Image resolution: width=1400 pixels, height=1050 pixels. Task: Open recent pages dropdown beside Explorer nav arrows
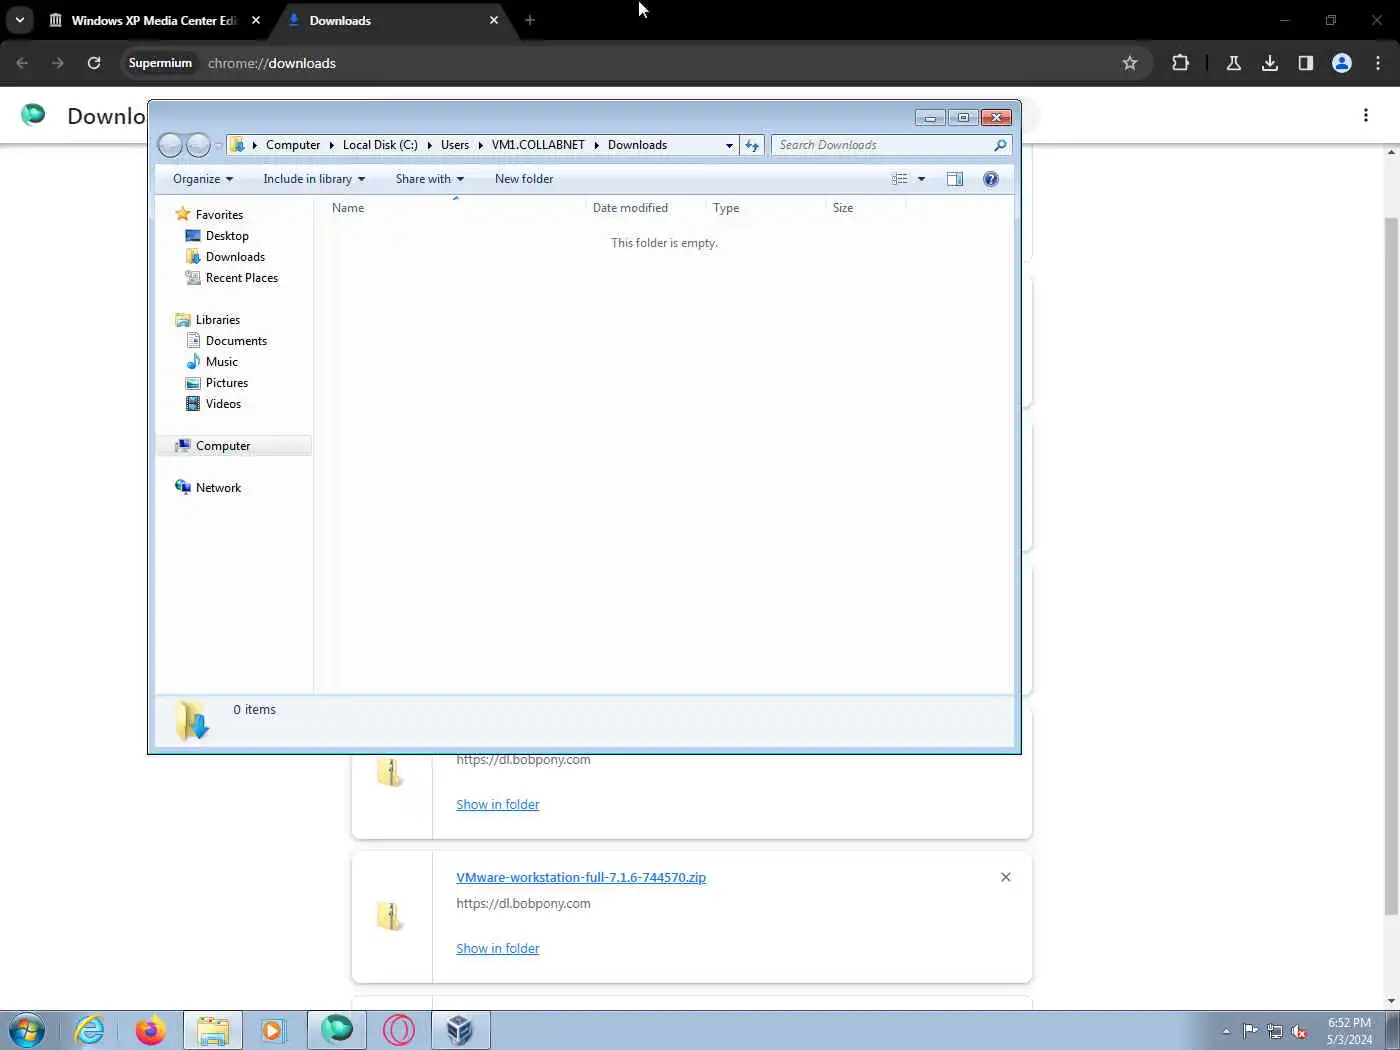[x=218, y=146]
